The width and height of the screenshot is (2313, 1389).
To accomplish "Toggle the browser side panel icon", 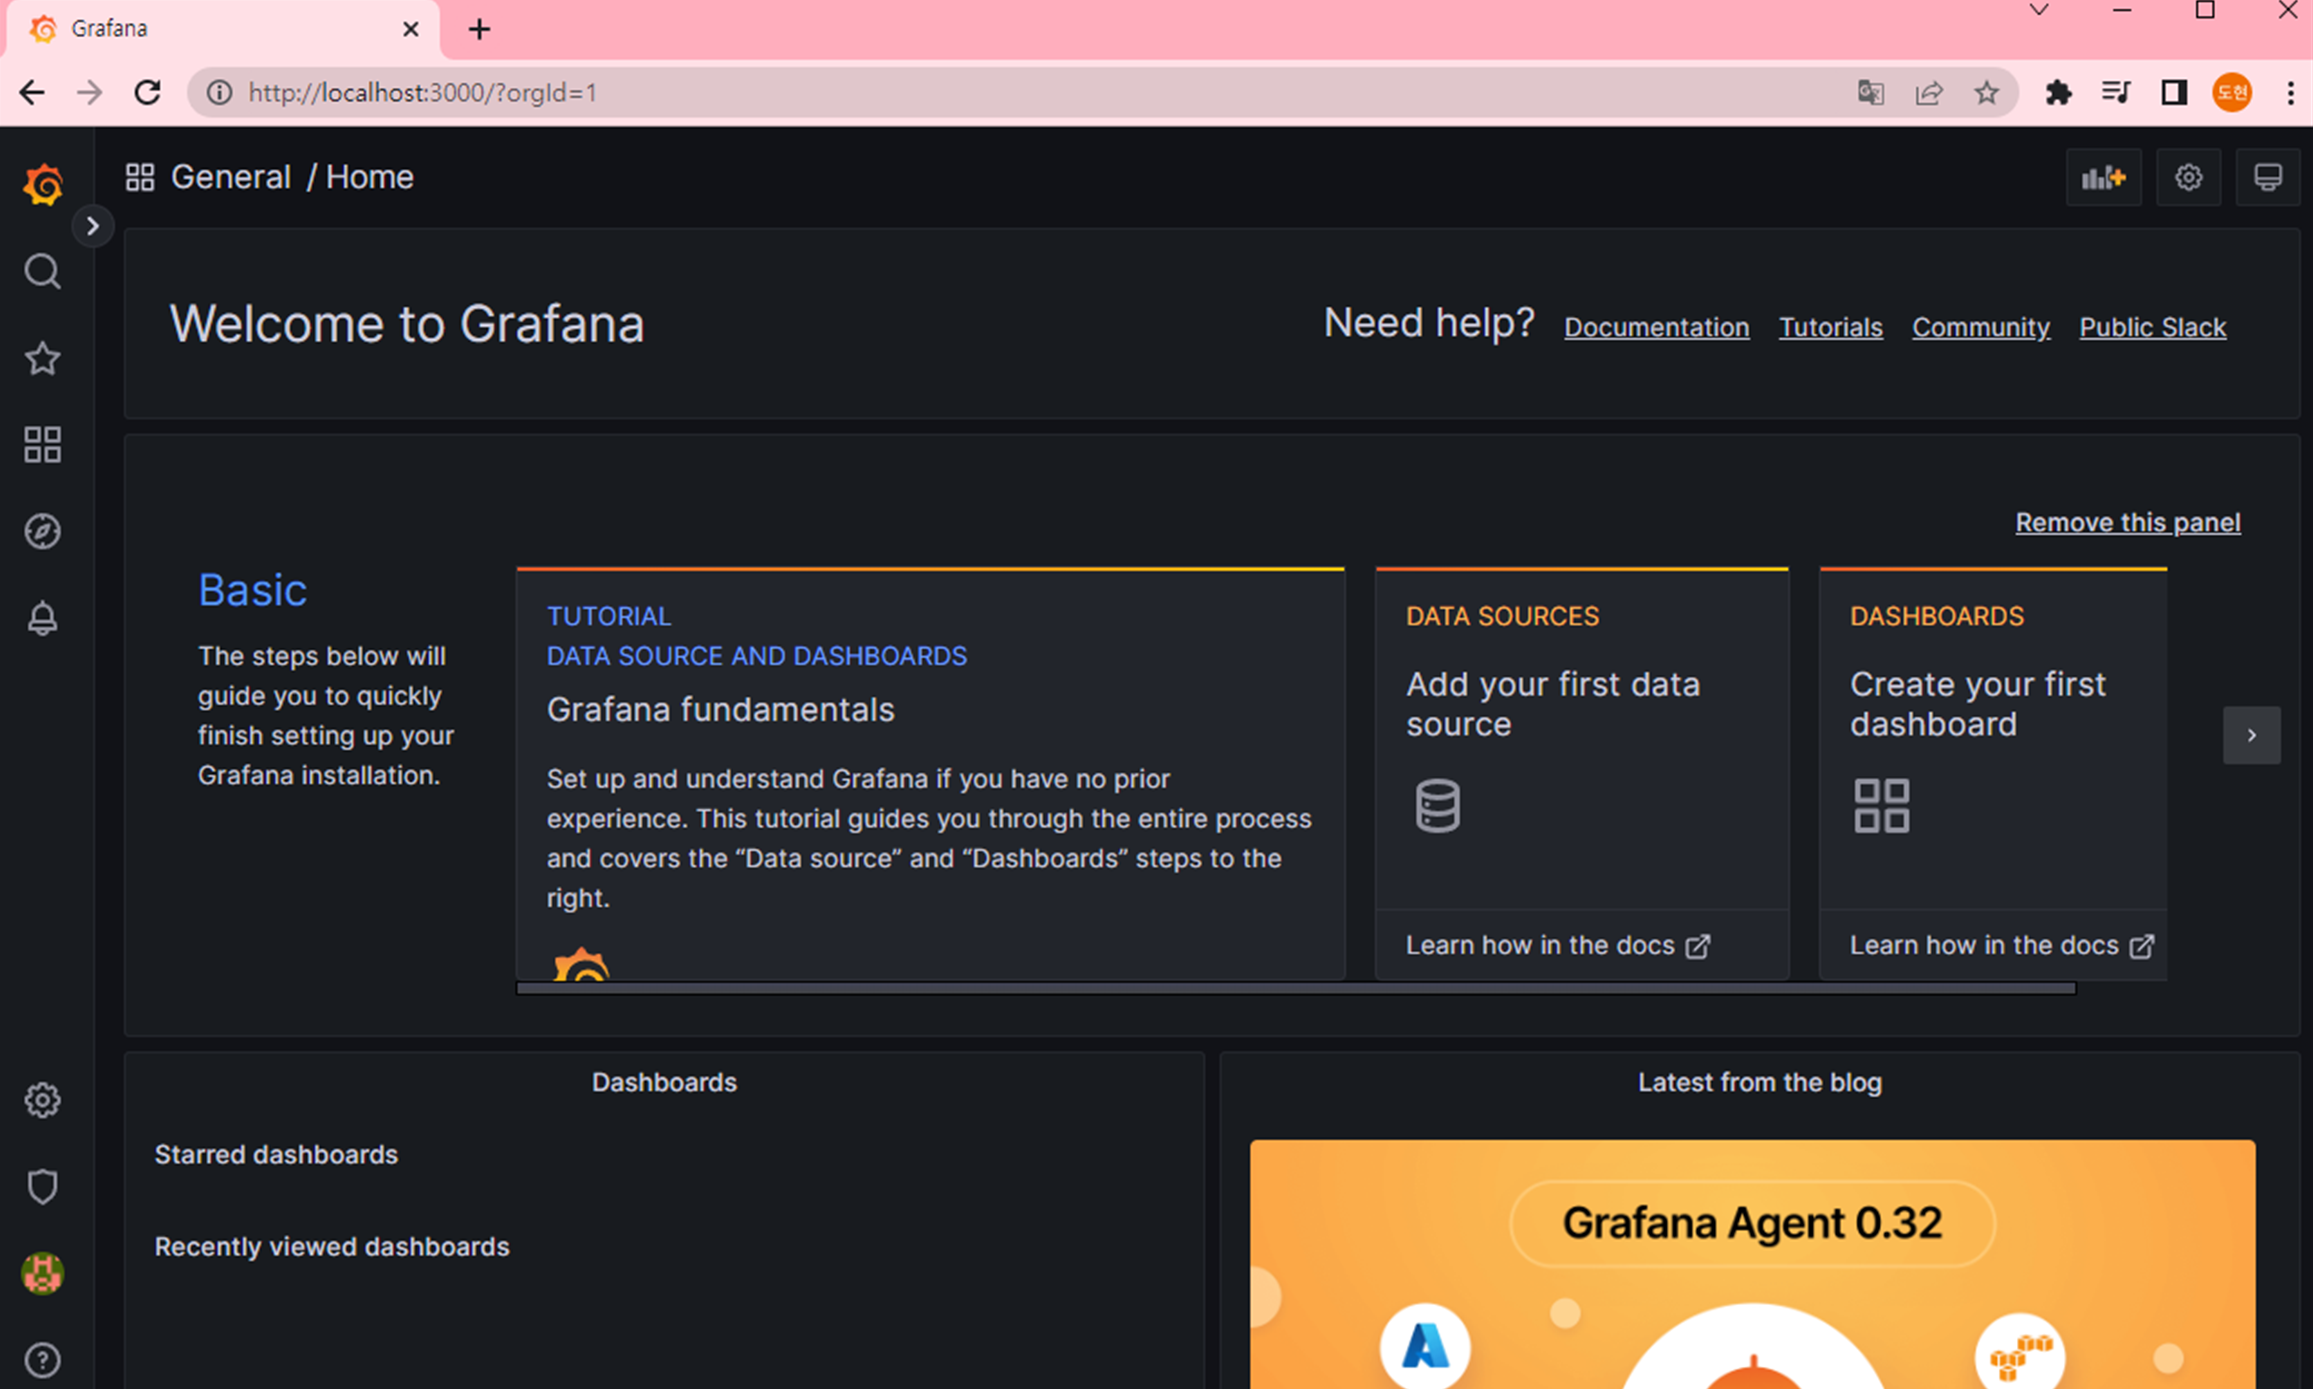I will point(2174,93).
